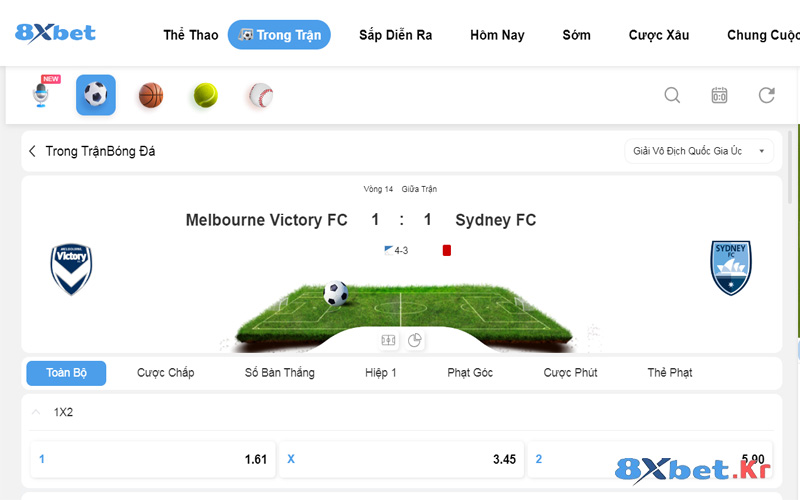The height and width of the screenshot is (500, 800).
Task: Show the pie chart statistics icon
Action: [415, 340]
